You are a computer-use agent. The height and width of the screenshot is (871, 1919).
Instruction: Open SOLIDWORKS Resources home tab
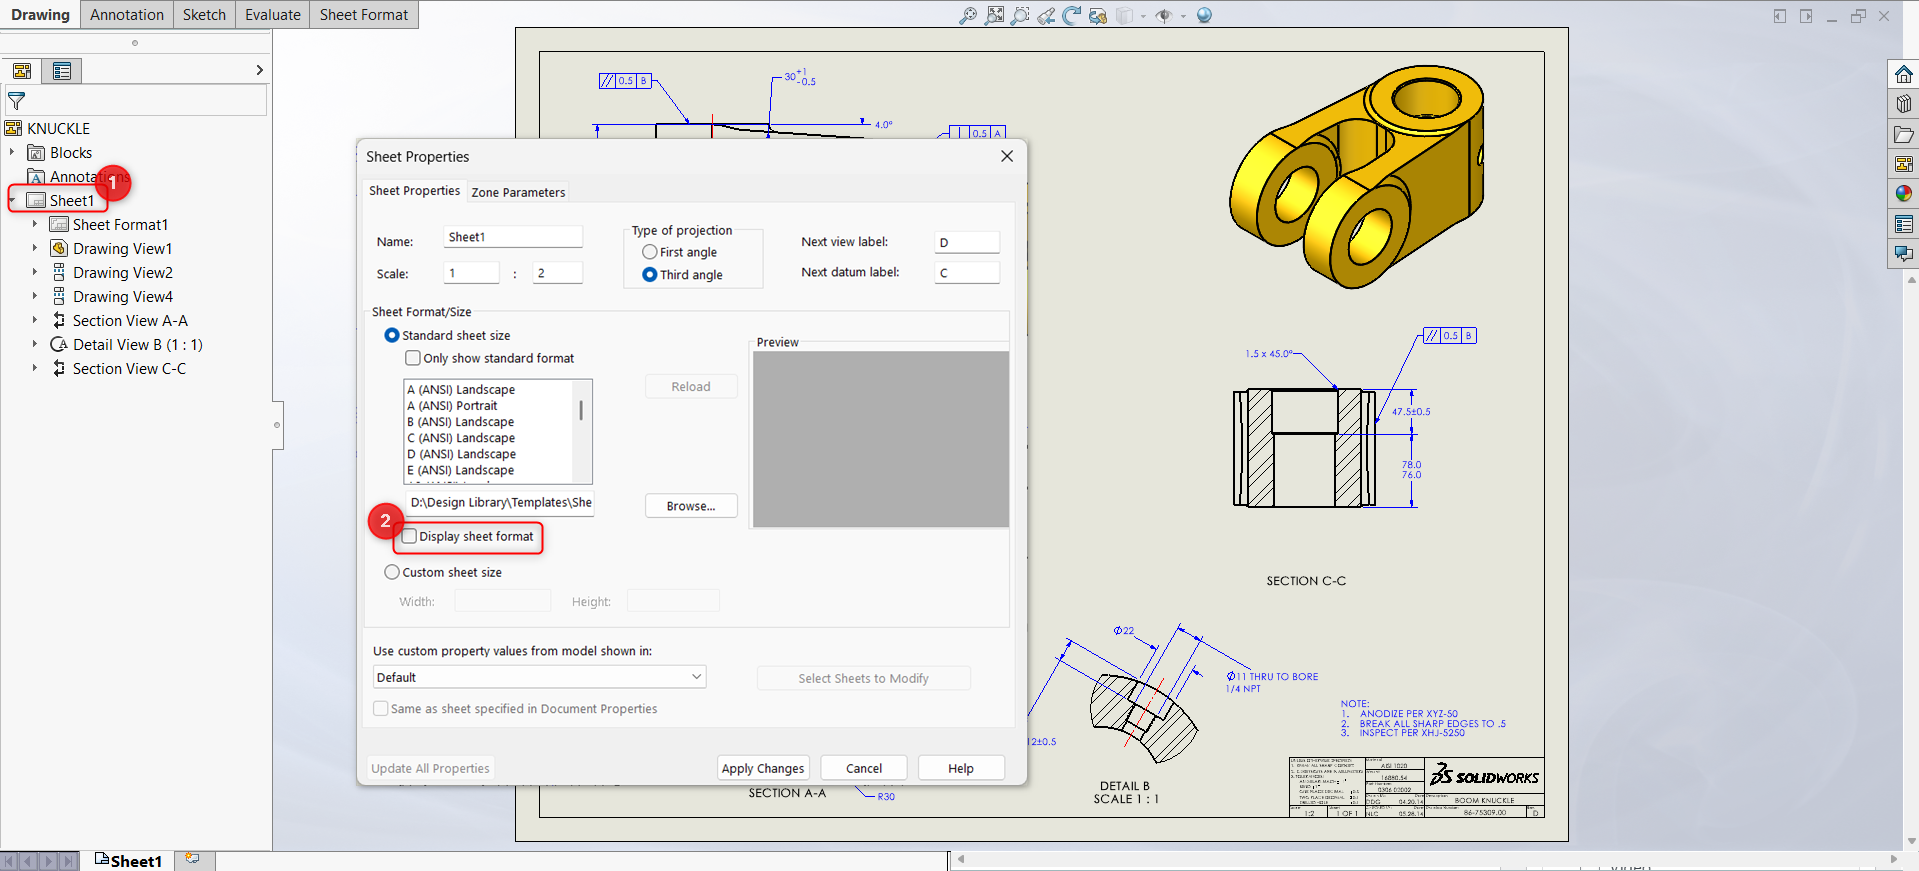(1903, 74)
